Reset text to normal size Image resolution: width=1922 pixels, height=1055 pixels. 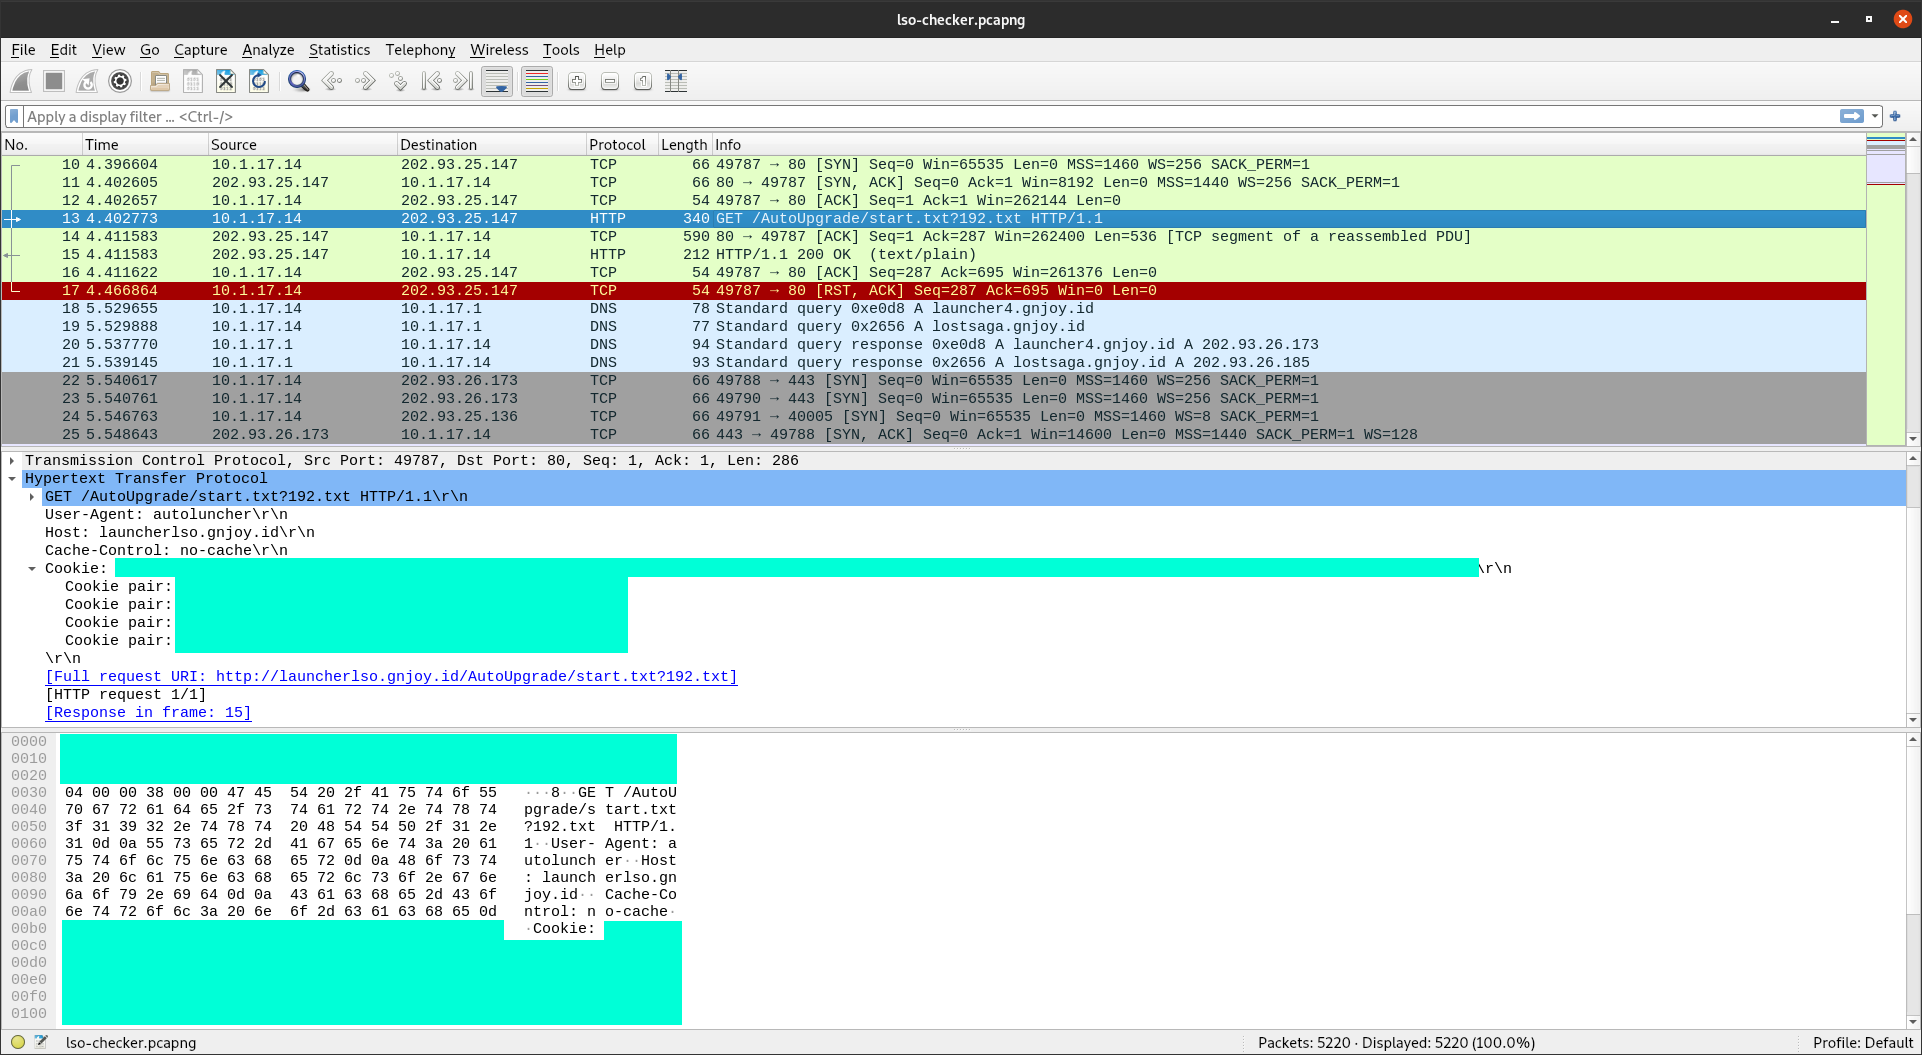643,82
